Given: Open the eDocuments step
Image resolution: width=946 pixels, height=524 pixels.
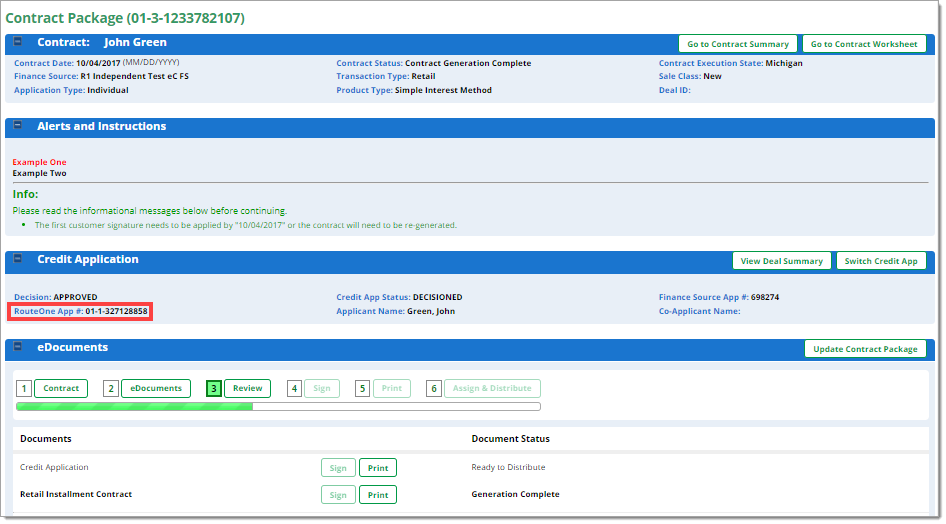Looking at the screenshot, I should click(156, 389).
